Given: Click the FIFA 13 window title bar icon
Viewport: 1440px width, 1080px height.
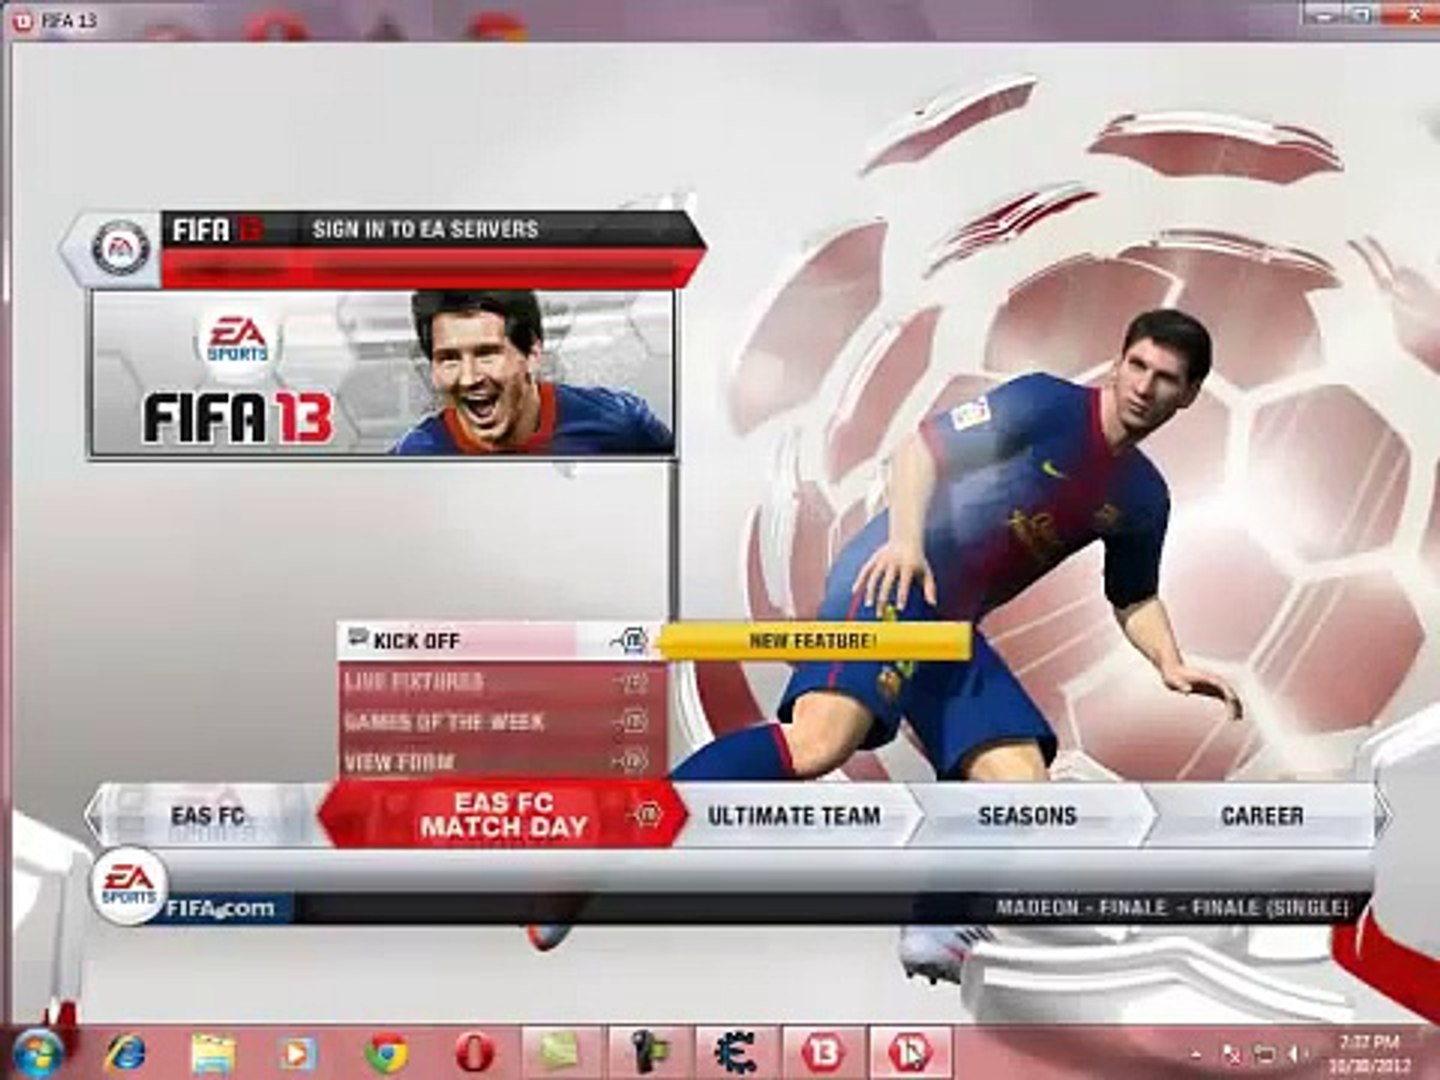Looking at the screenshot, I should [23, 21].
